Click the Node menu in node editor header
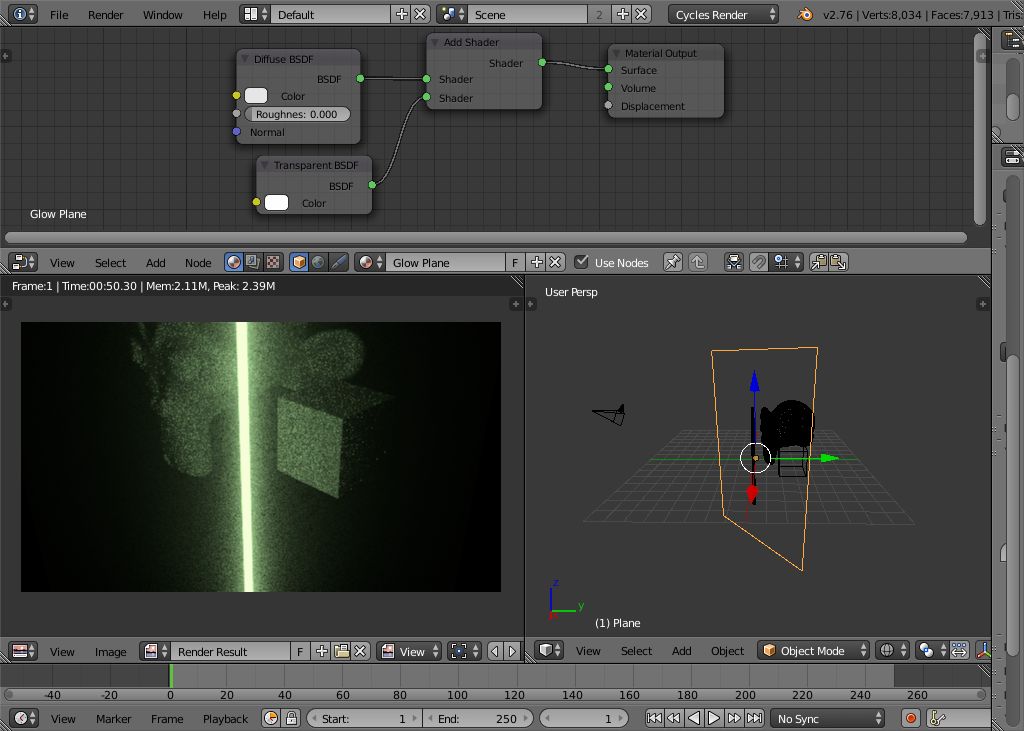Image resolution: width=1024 pixels, height=731 pixels. click(x=198, y=262)
